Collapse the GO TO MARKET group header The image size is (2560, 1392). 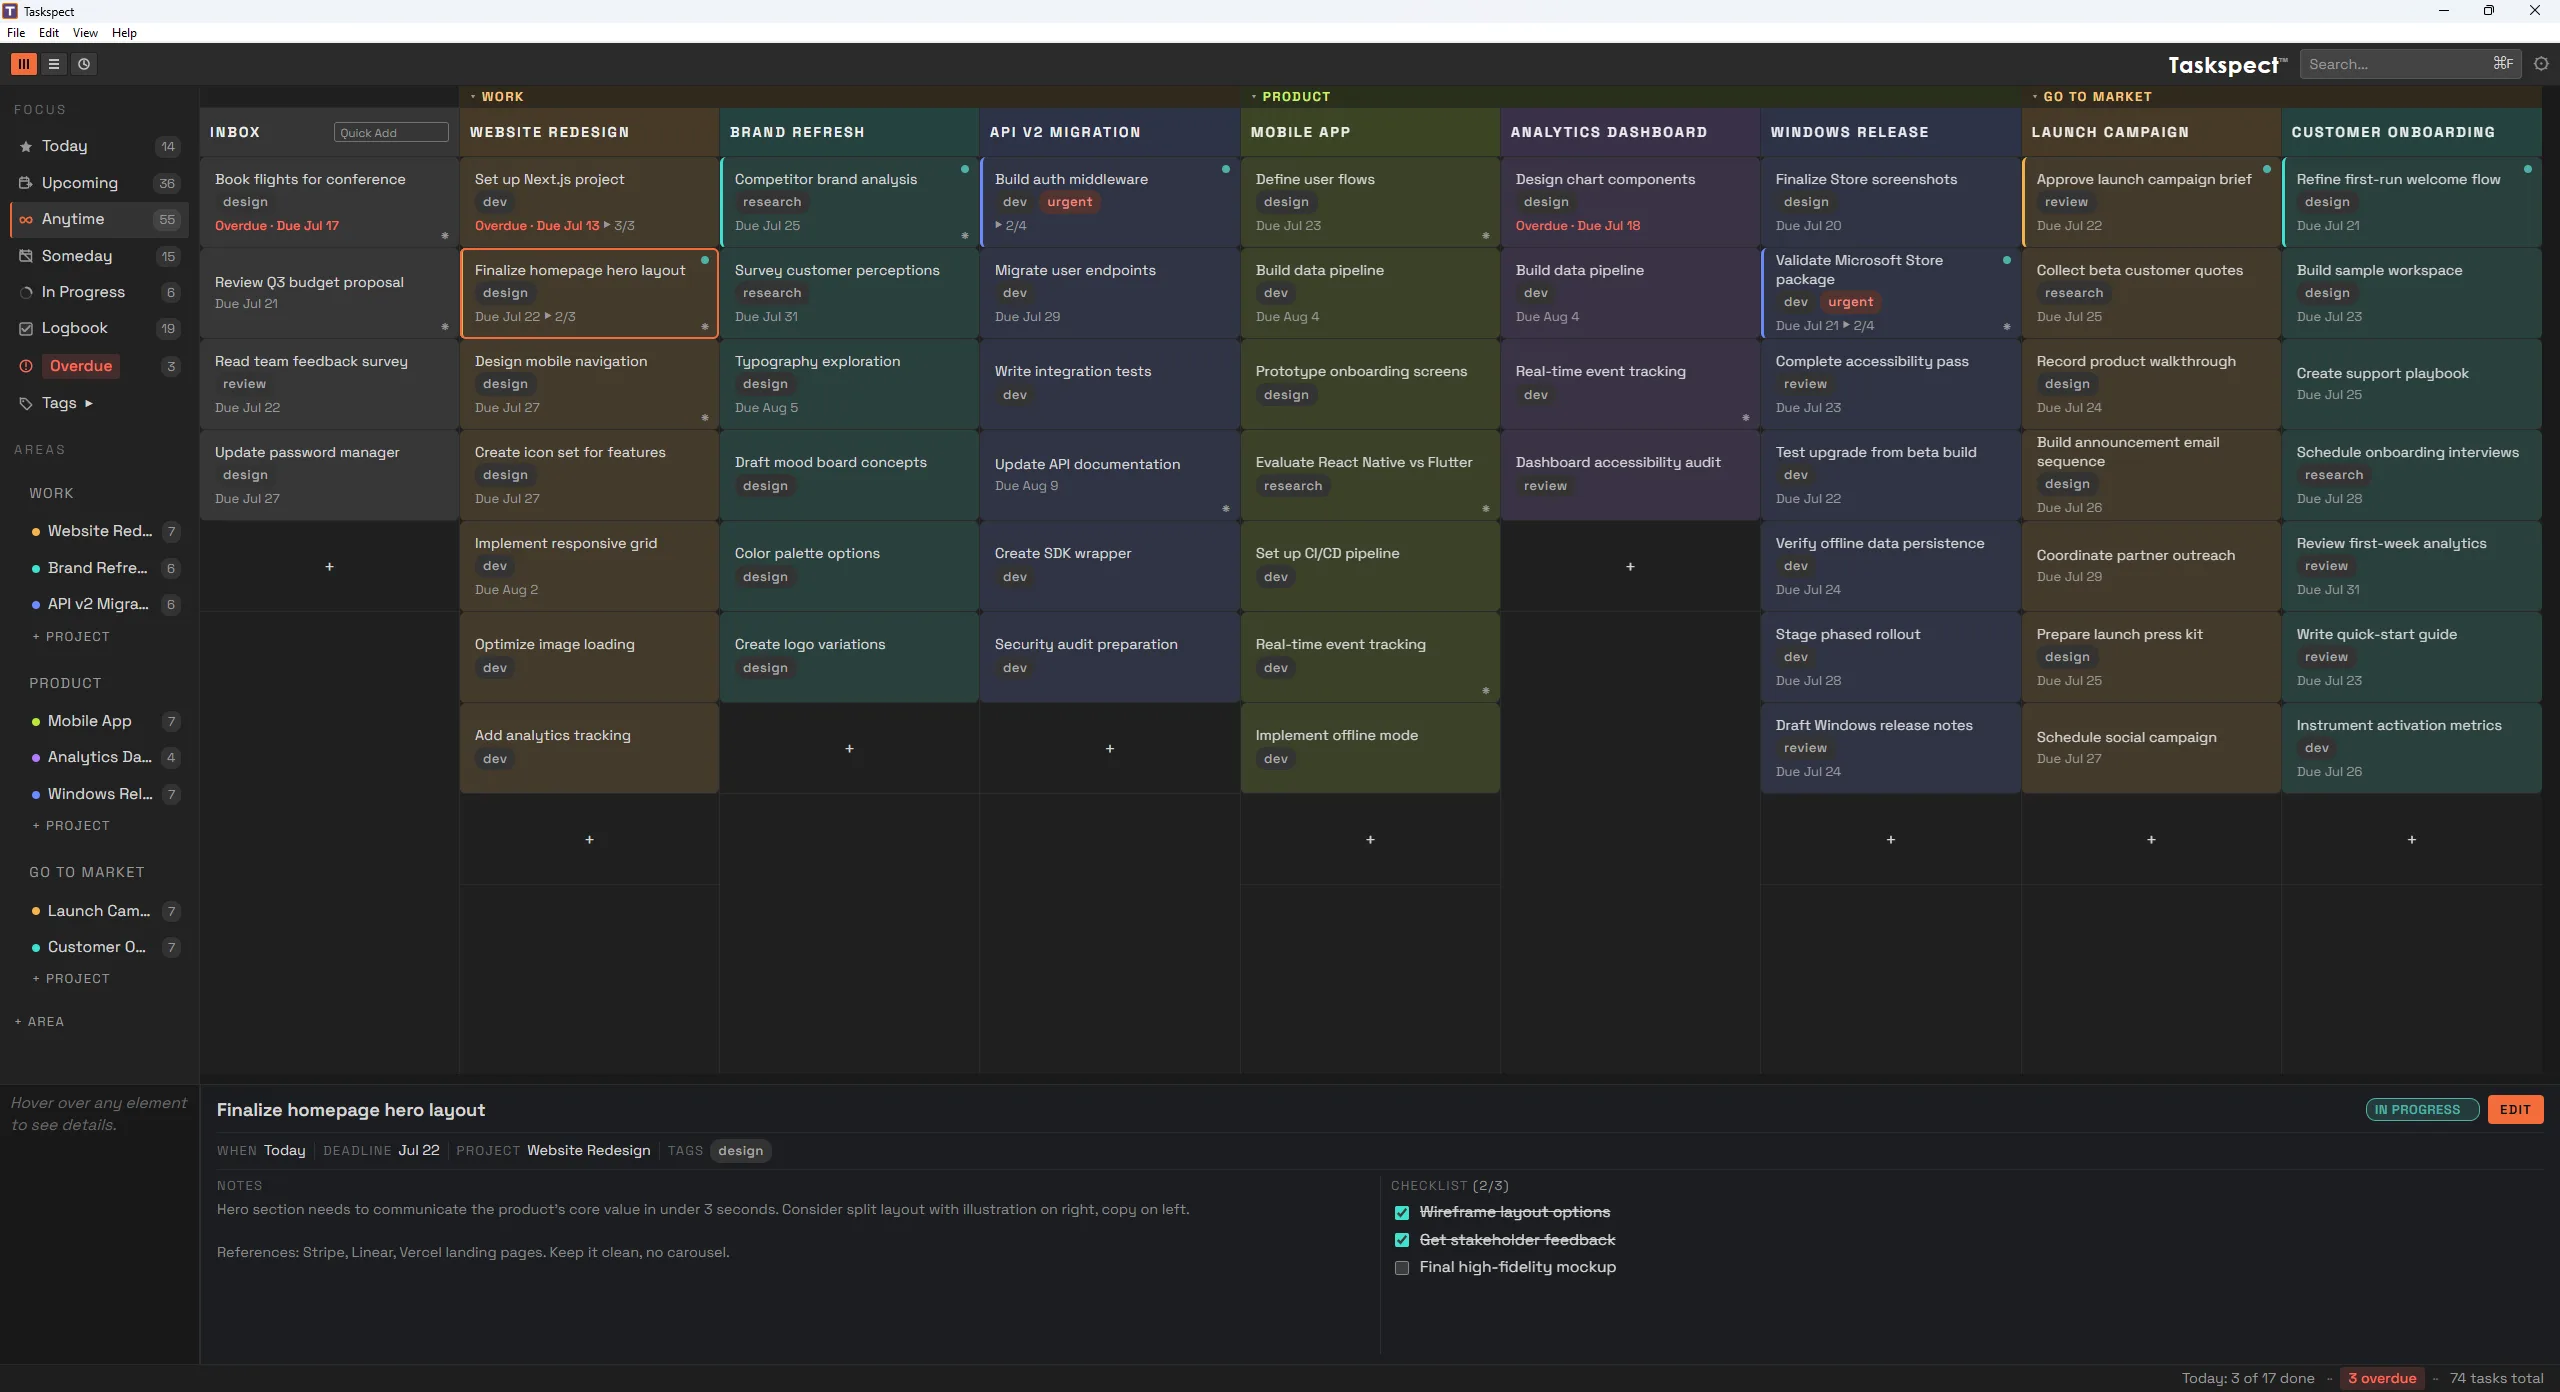2092,97
